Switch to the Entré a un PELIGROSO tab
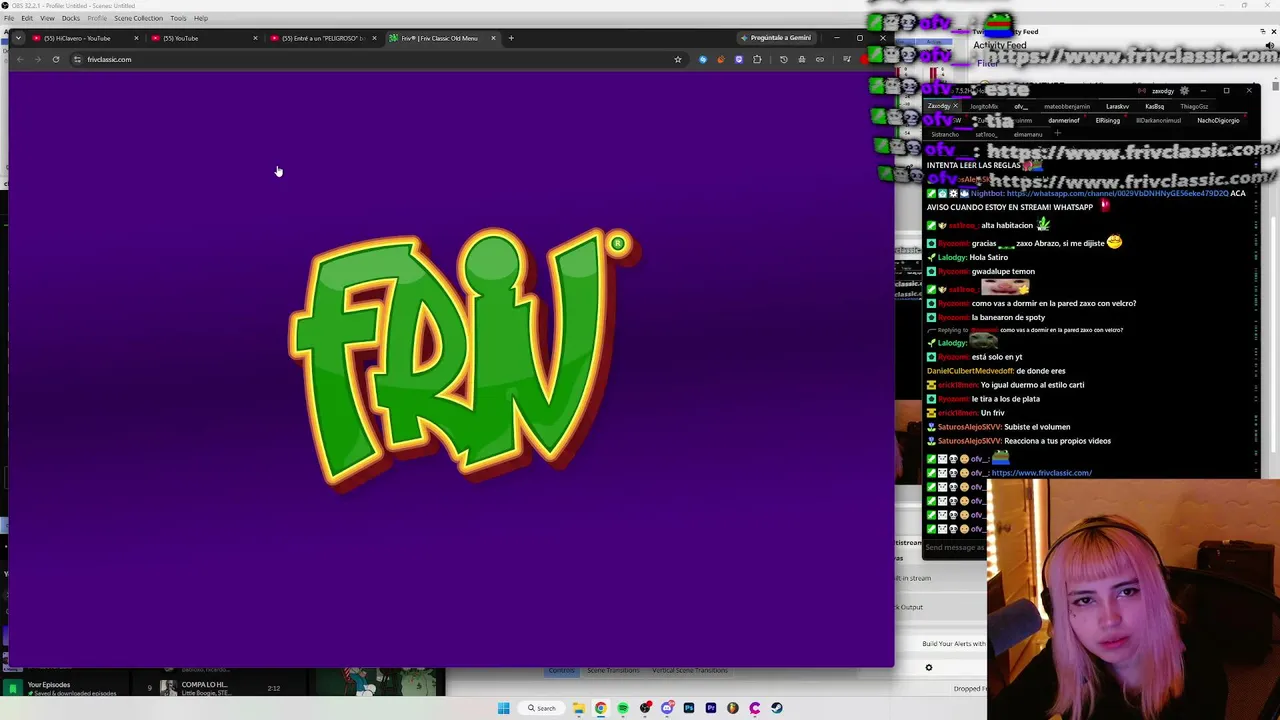This screenshot has width=1280, height=720. point(323,38)
